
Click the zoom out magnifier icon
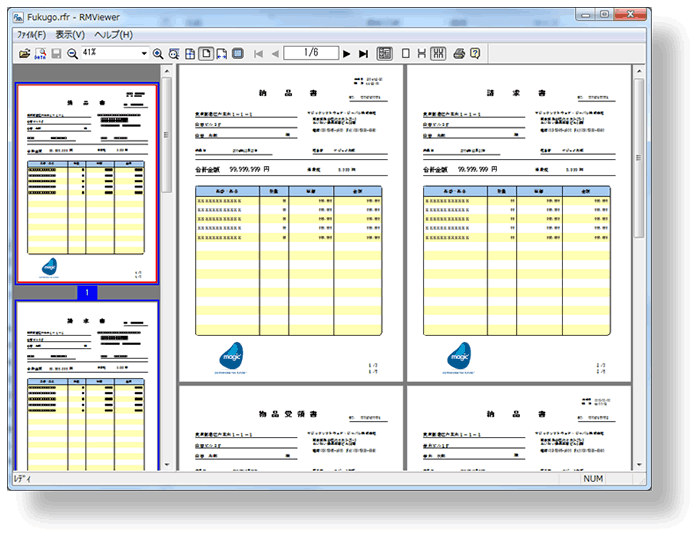coord(72,53)
